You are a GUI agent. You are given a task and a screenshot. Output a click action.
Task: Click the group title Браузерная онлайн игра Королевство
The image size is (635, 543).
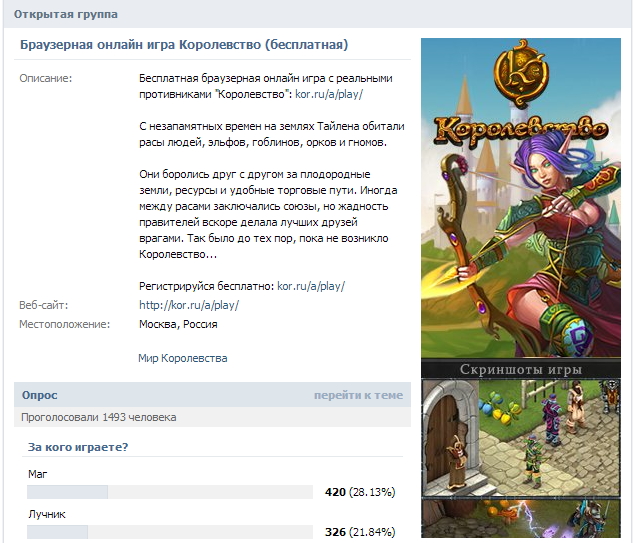(x=184, y=45)
